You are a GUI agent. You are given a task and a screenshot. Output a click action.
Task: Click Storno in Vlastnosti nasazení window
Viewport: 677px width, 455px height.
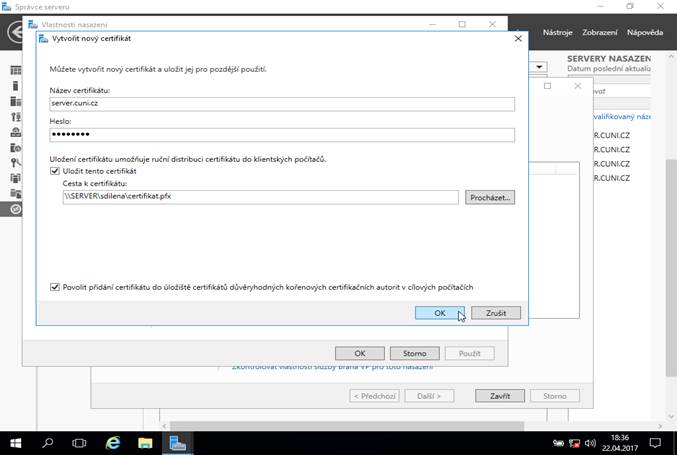pyautogui.click(x=414, y=353)
